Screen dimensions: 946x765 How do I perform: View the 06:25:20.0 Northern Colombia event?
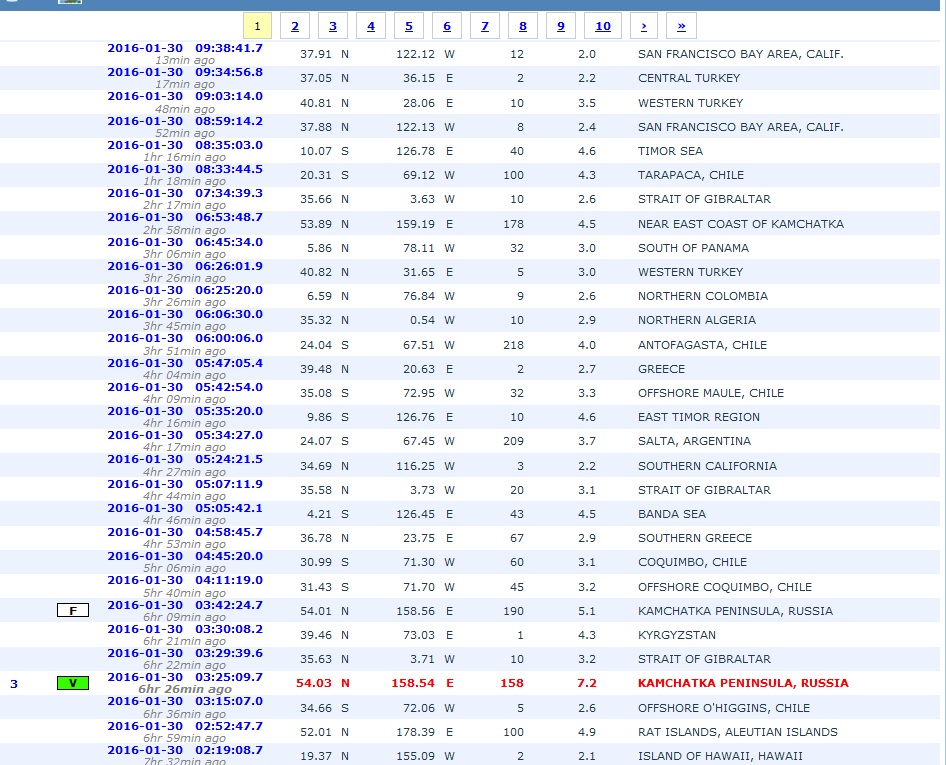click(185, 290)
